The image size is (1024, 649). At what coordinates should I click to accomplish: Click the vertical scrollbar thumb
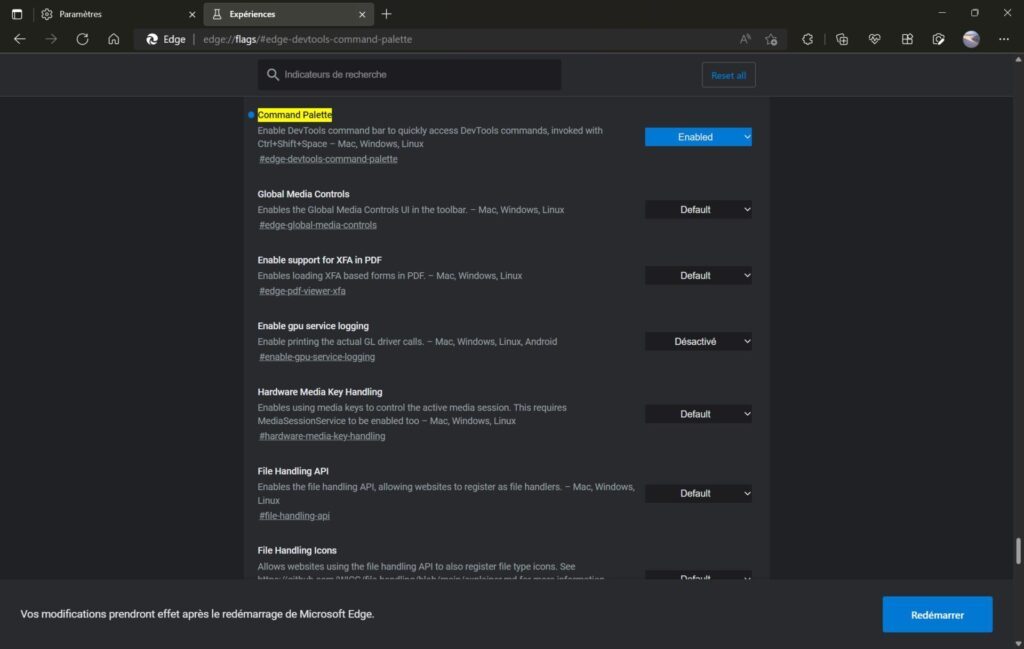[x=1017, y=551]
